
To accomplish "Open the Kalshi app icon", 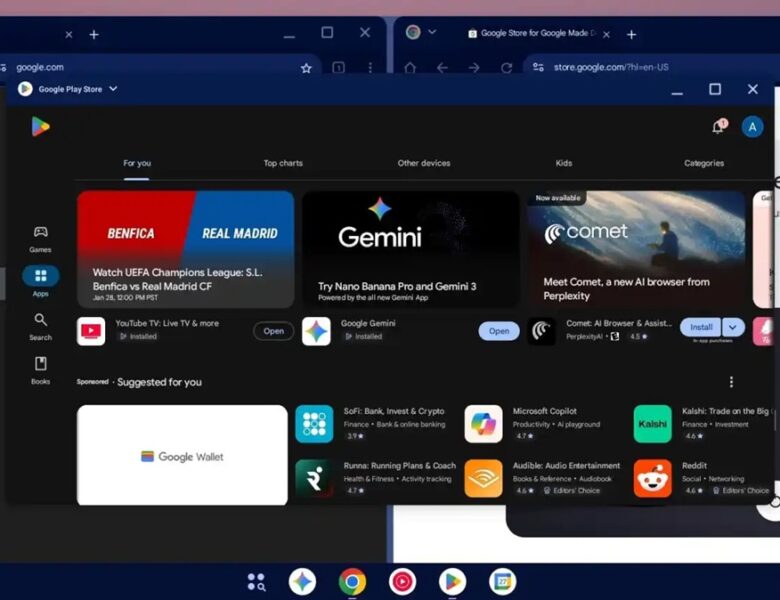I will click(x=652, y=424).
